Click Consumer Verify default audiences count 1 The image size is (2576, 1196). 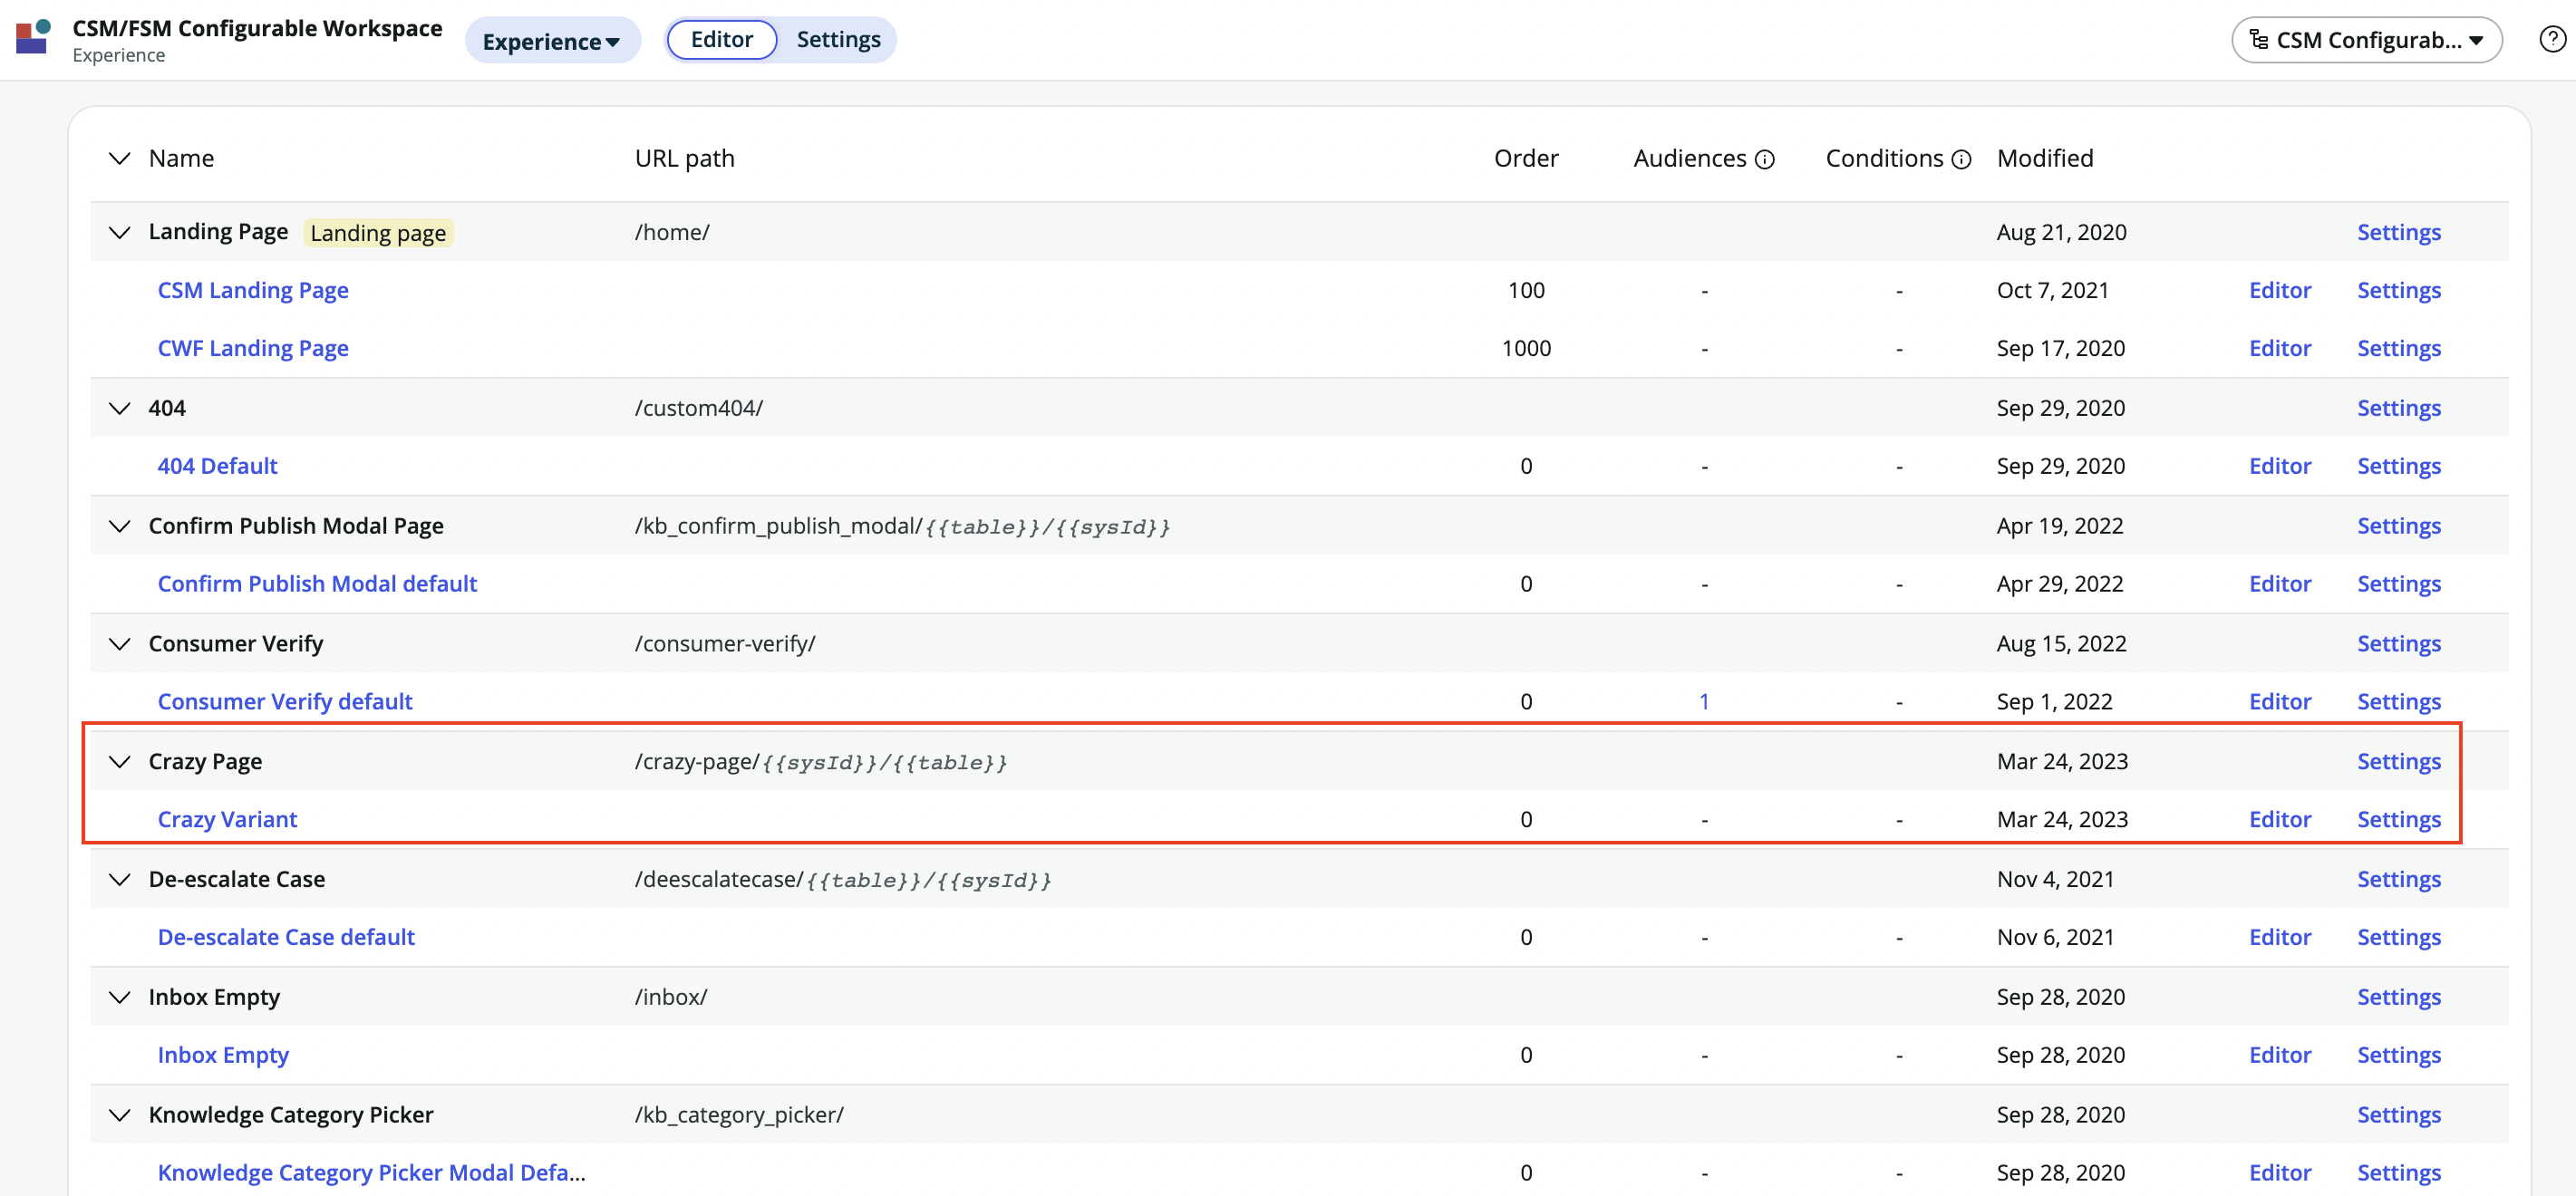tap(1703, 702)
